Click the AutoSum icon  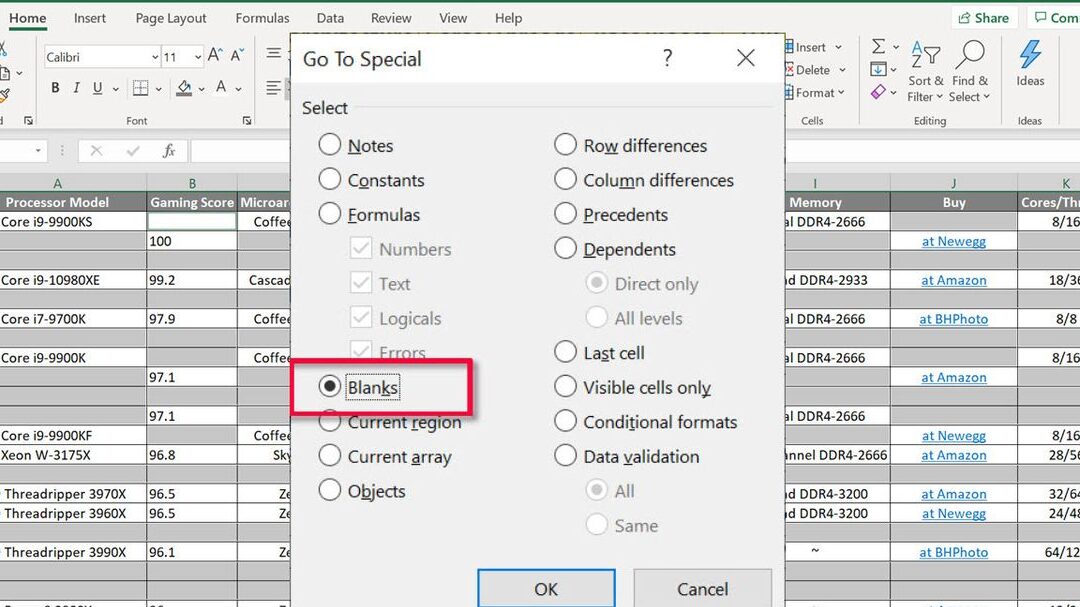pyautogui.click(x=881, y=46)
